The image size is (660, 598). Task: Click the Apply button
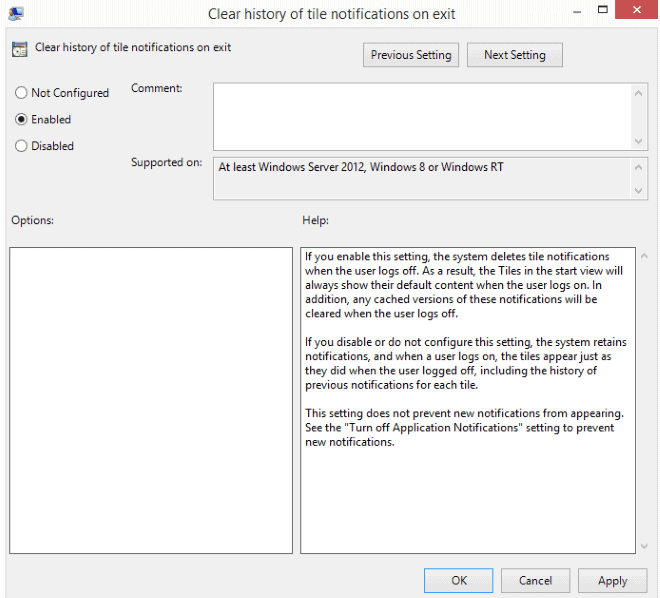612,580
